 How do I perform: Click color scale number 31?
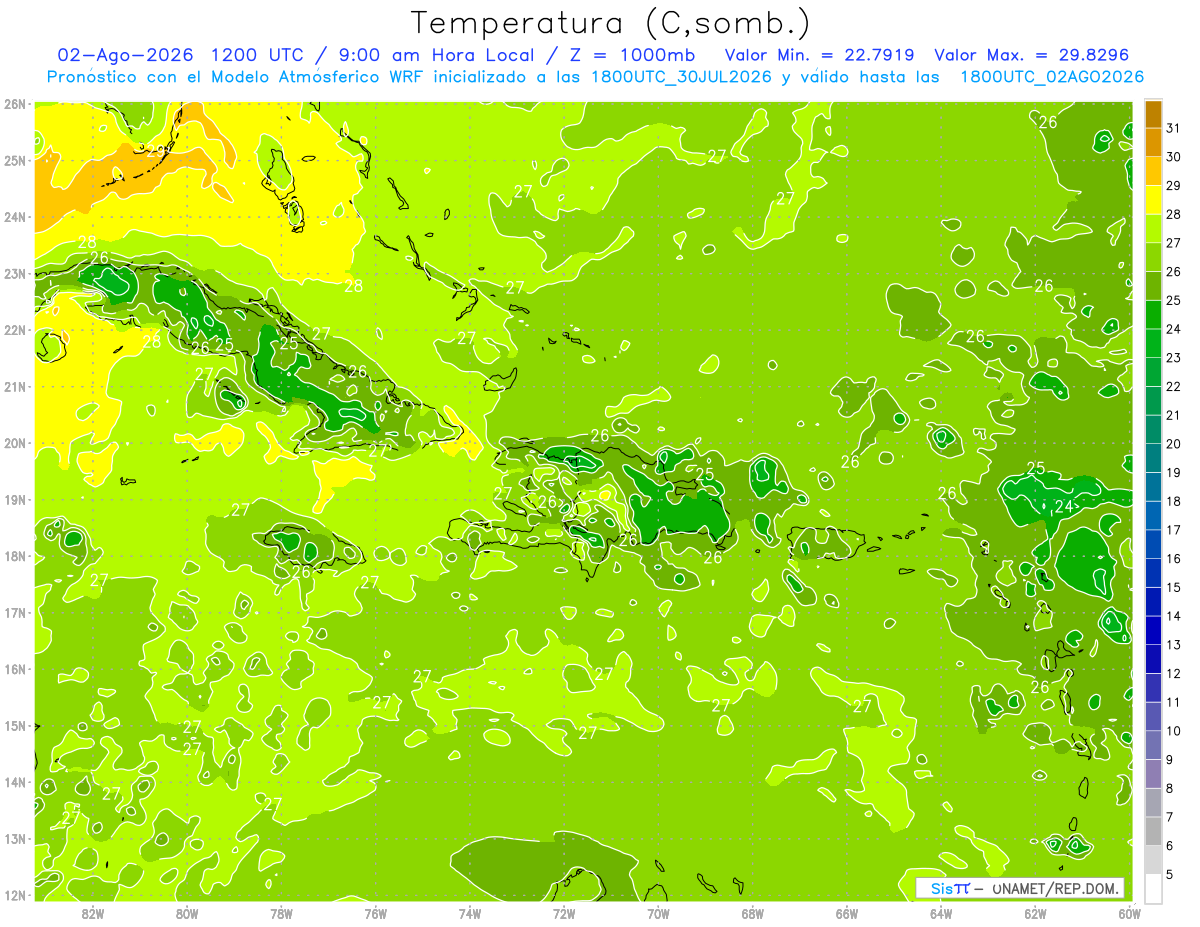[1174, 128]
